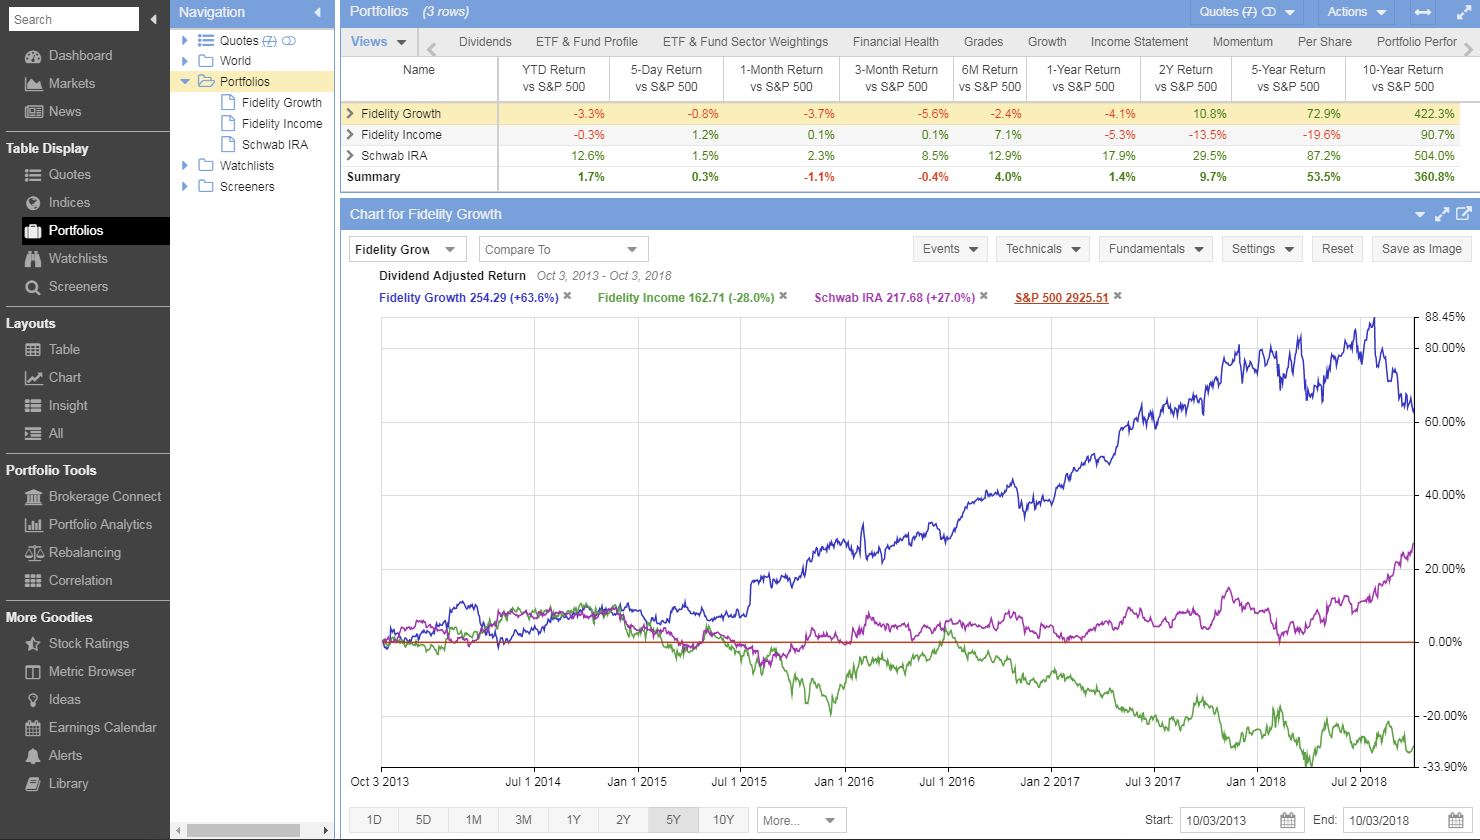Choose the Insight layout icon
Image resolution: width=1480 pixels, height=840 pixels.
(32, 406)
